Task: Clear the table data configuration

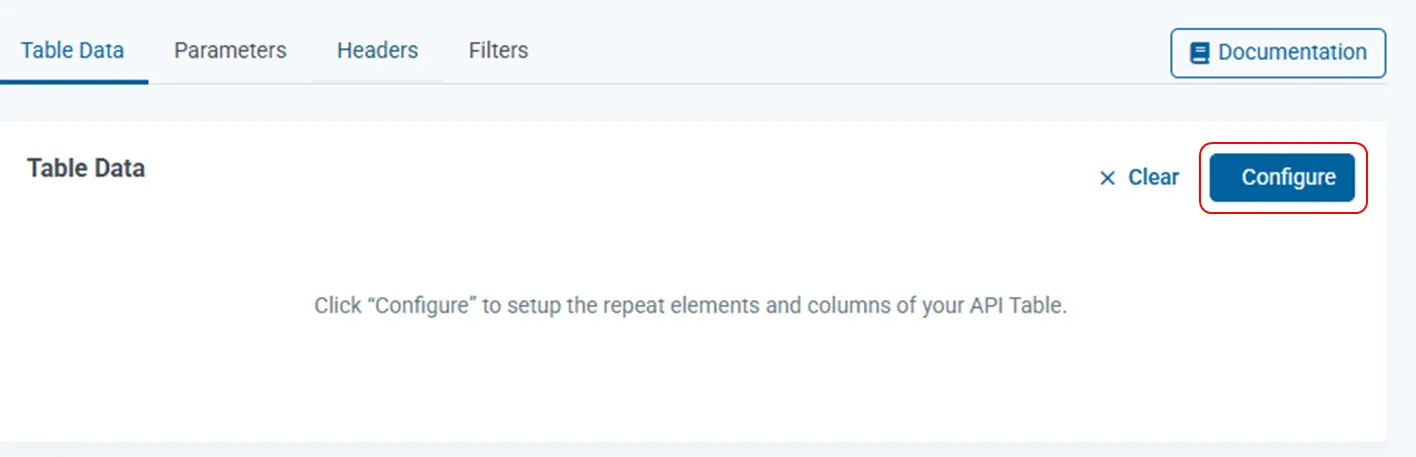Action: click(1153, 178)
